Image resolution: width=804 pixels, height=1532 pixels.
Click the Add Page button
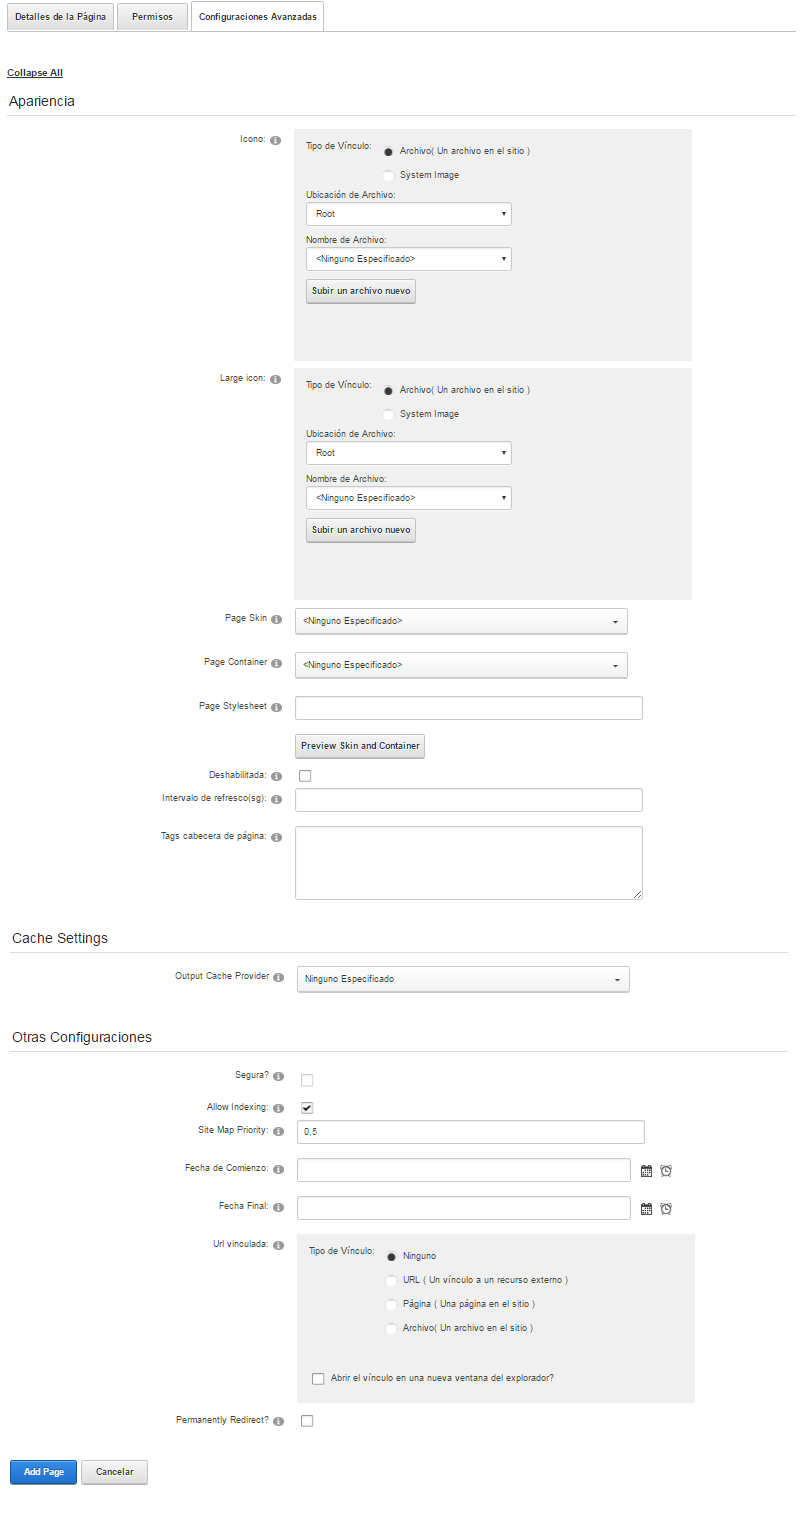point(44,1472)
